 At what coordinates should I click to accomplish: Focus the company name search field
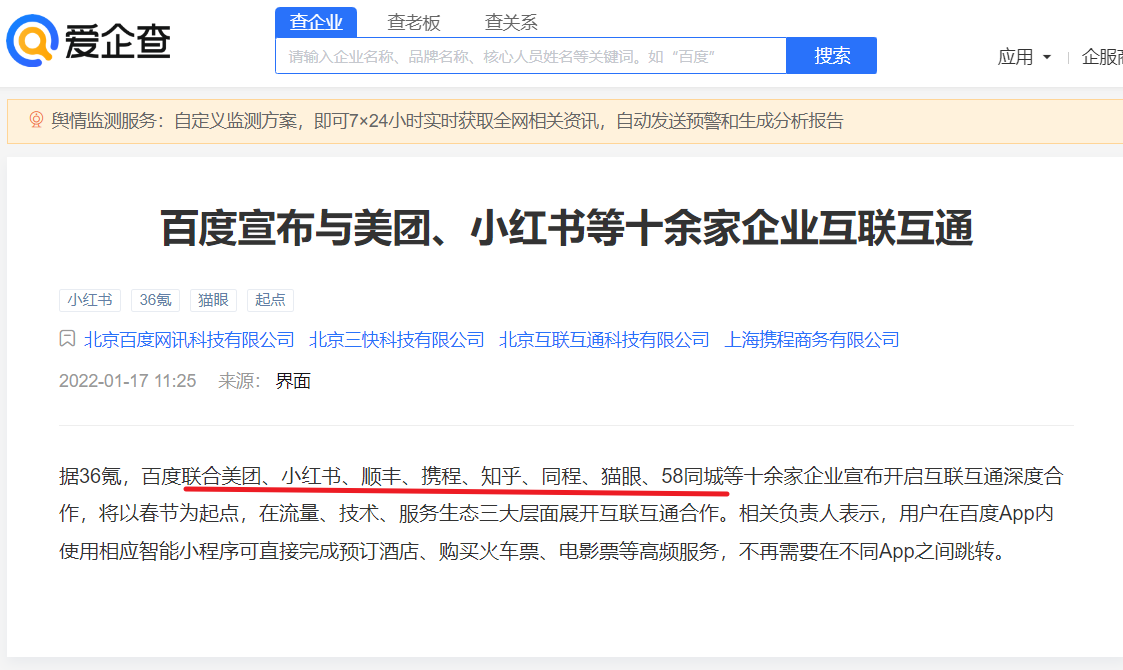click(531, 56)
